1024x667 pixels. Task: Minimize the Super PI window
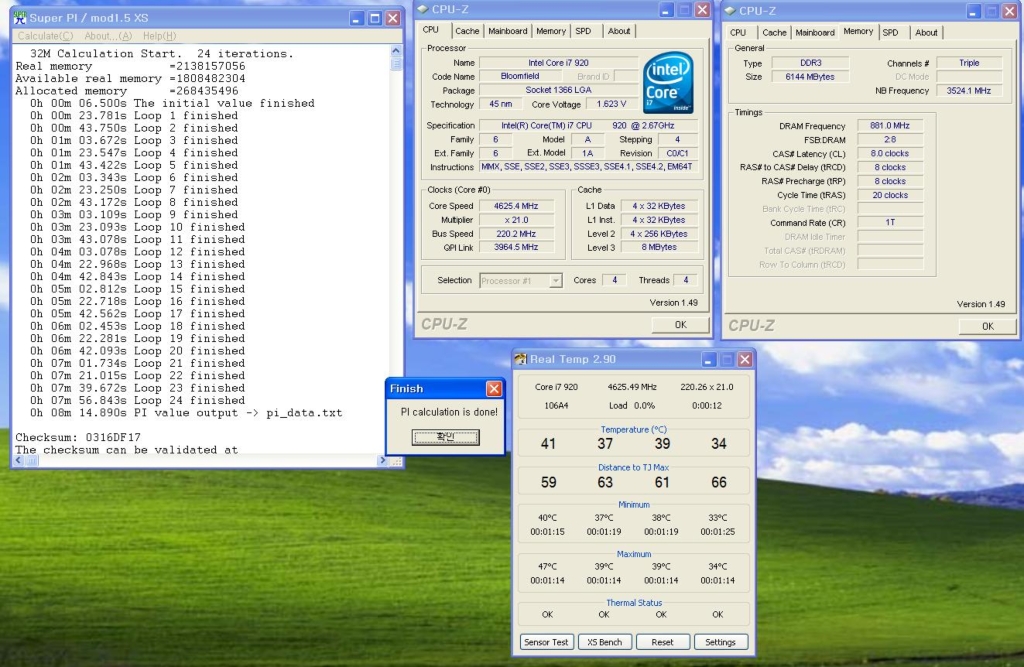pos(356,18)
